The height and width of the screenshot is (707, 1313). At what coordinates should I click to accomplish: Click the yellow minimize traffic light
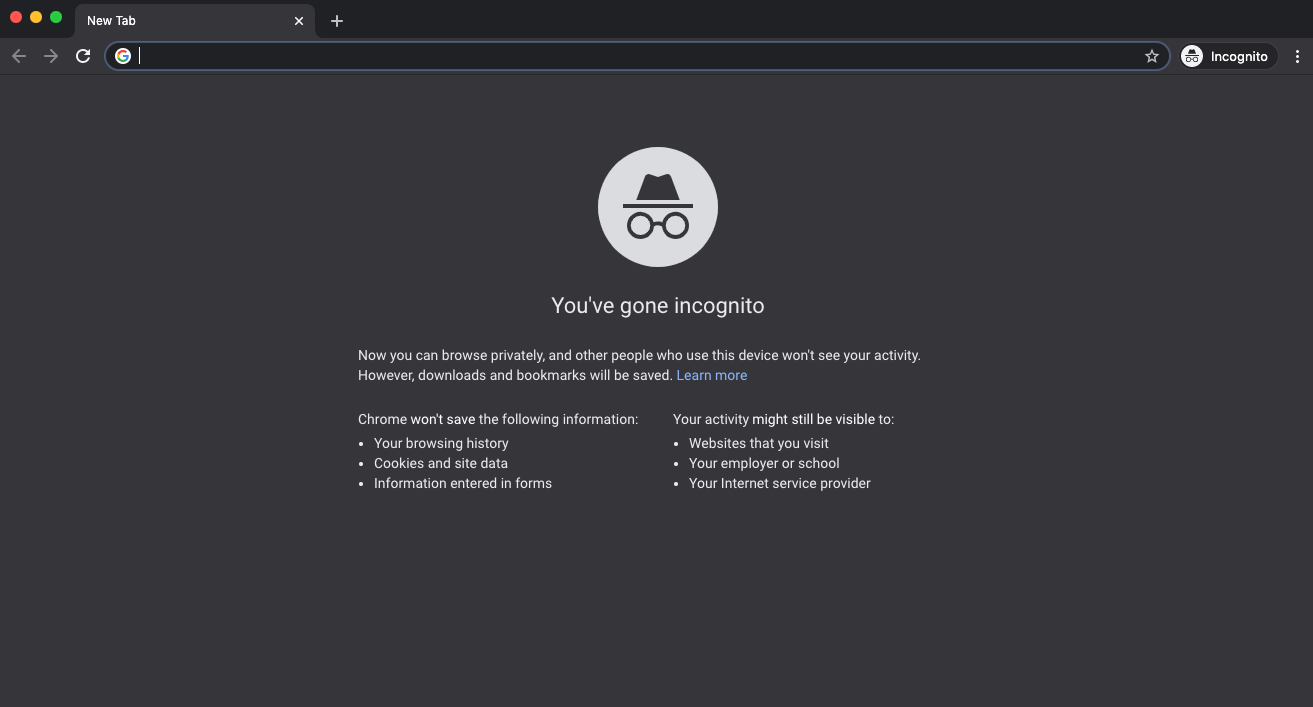(x=35, y=17)
